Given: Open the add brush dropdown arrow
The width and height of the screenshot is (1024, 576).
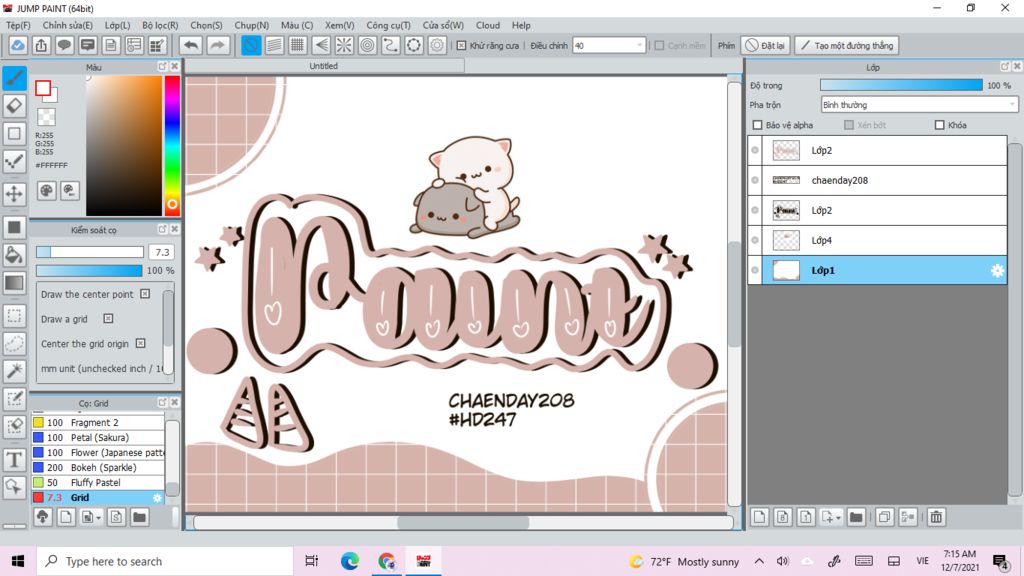Looking at the screenshot, I should (x=98, y=518).
